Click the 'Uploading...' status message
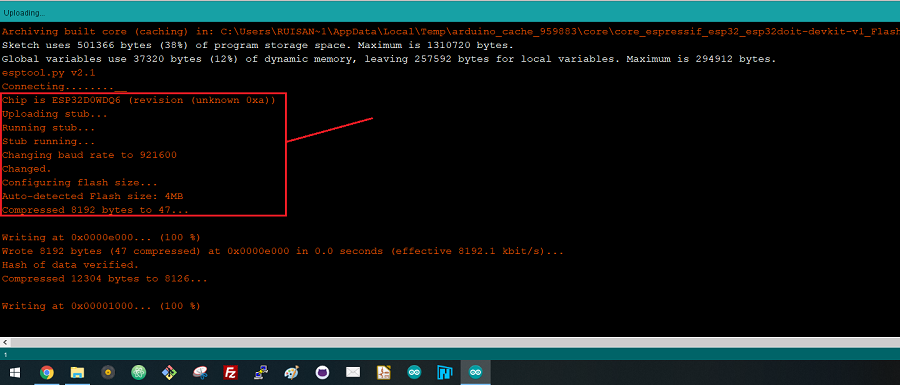Screen dimensions: 900x385 [x=24, y=13]
